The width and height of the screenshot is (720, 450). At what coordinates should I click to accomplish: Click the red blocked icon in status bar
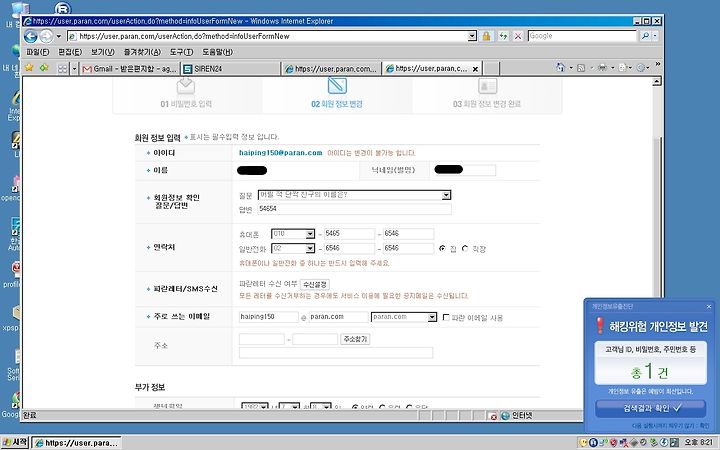(493, 416)
